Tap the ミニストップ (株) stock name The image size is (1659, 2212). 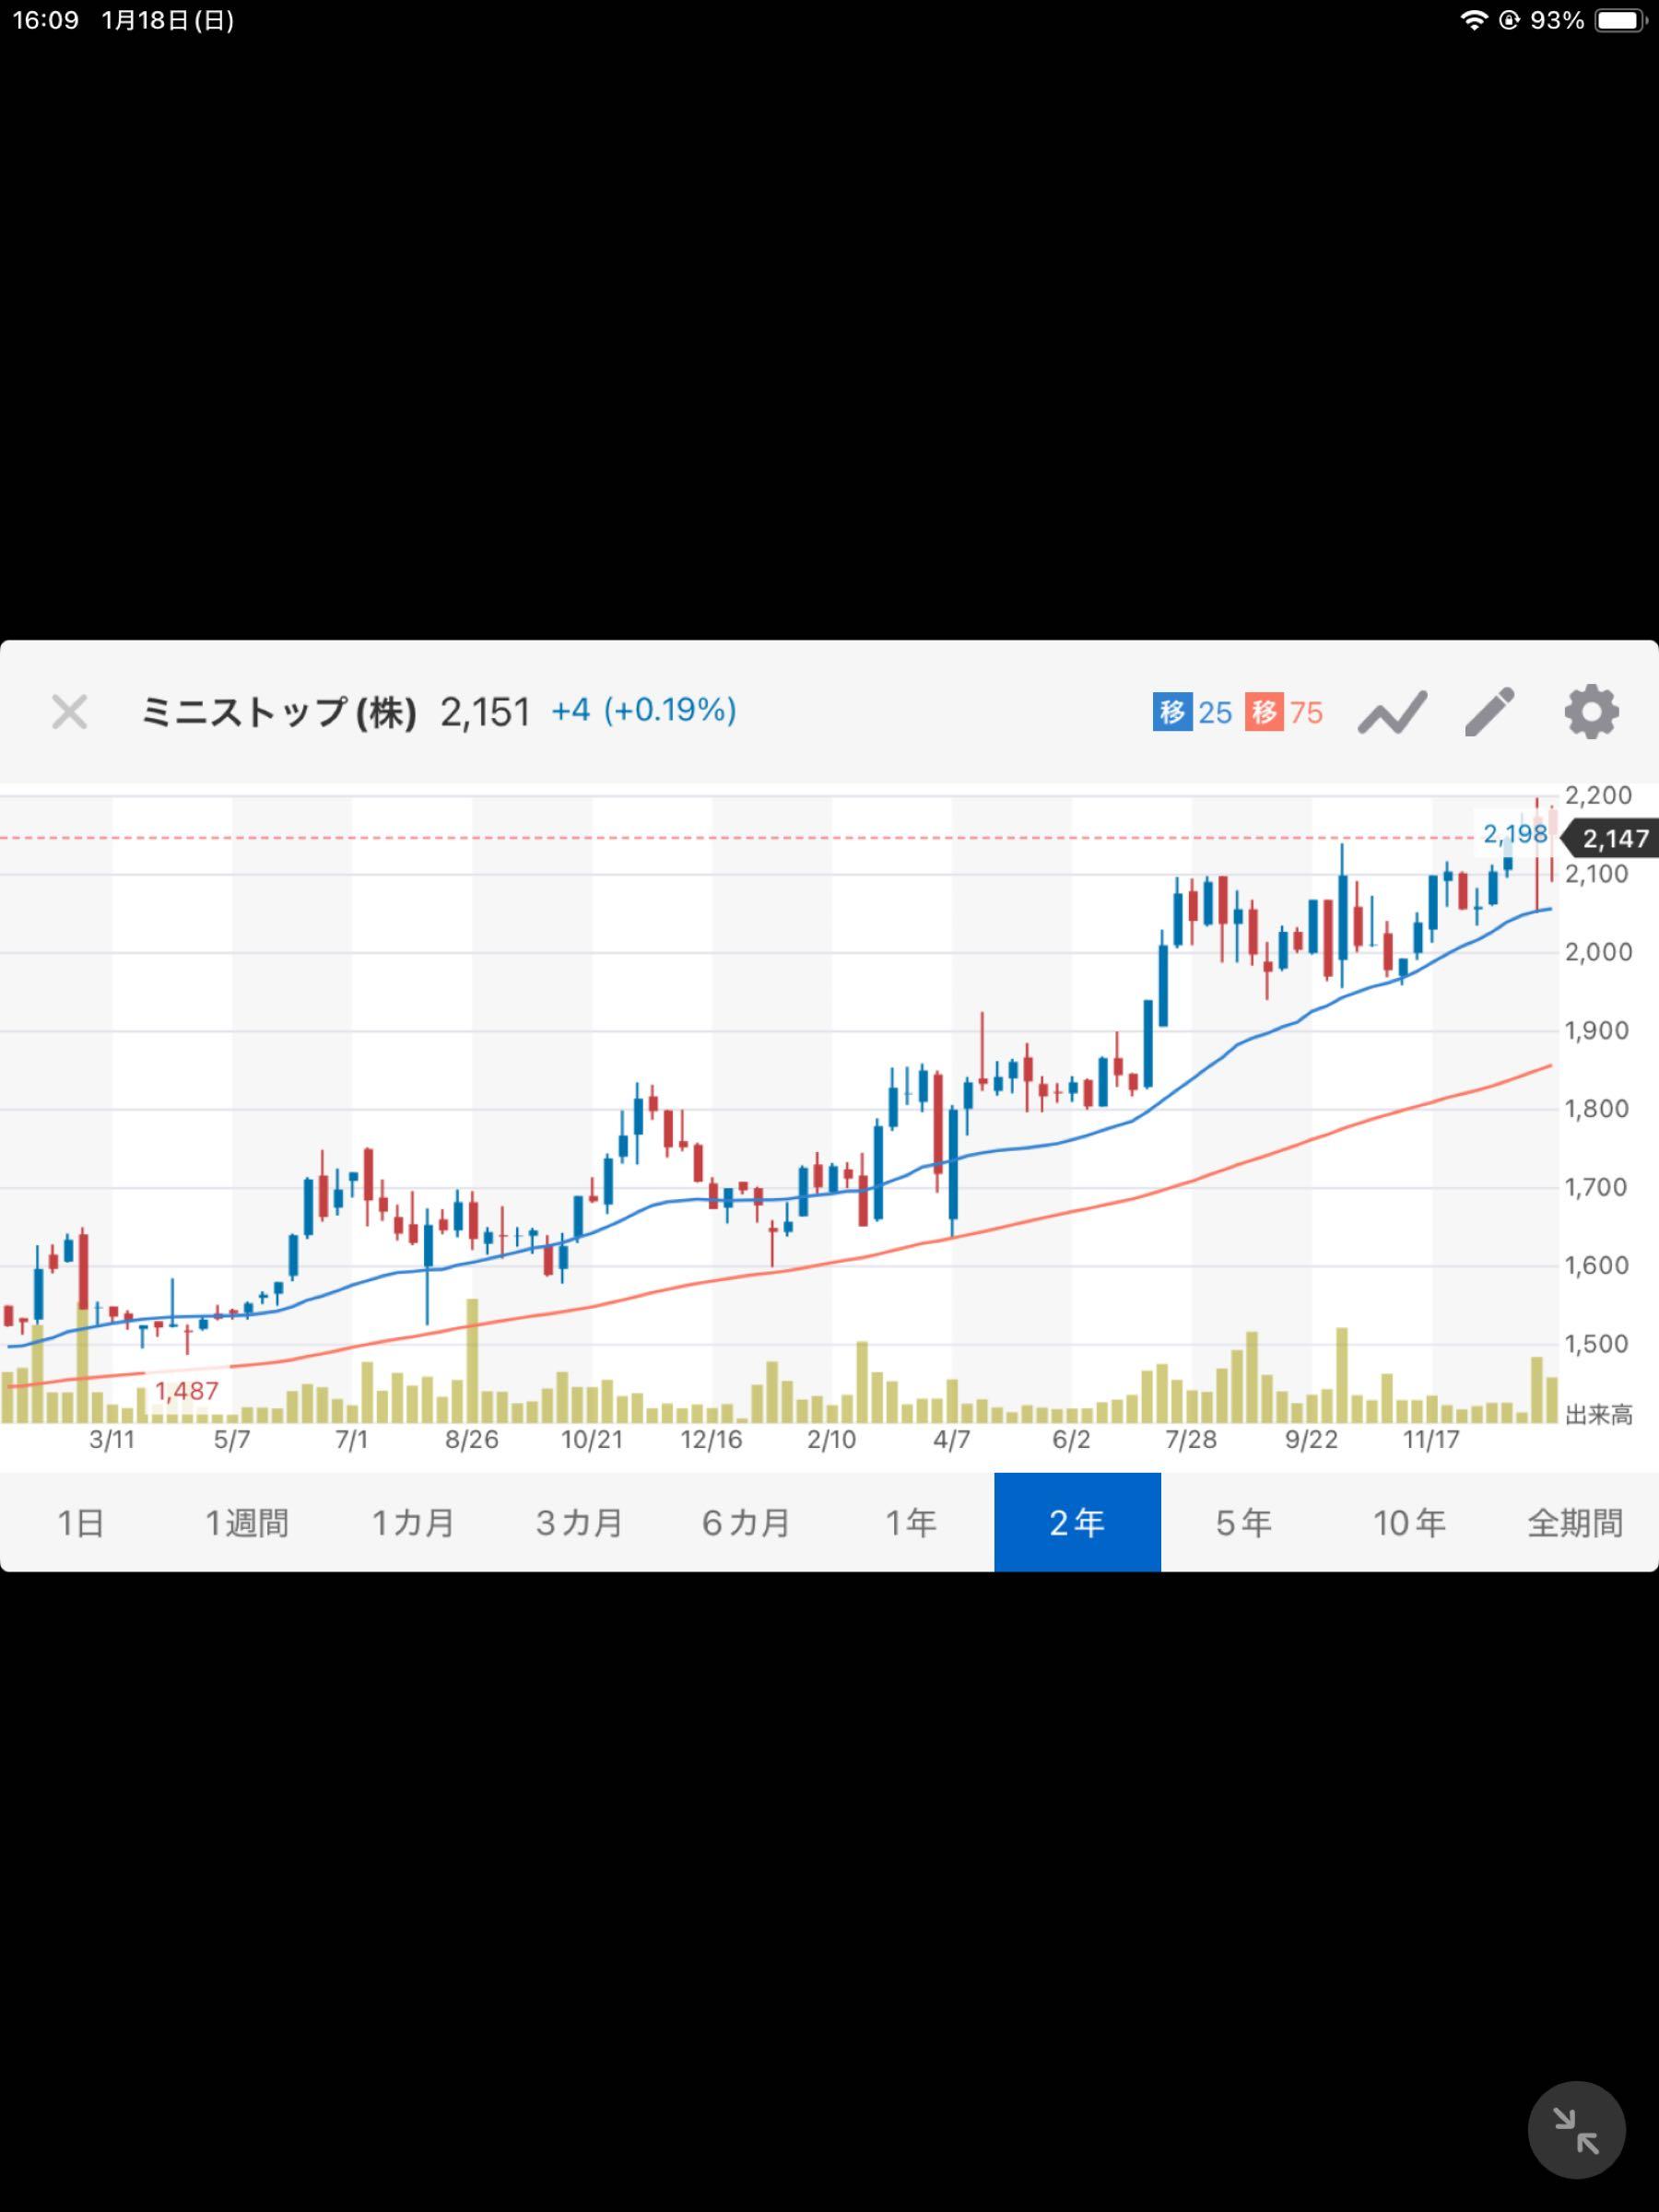click(x=278, y=712)
